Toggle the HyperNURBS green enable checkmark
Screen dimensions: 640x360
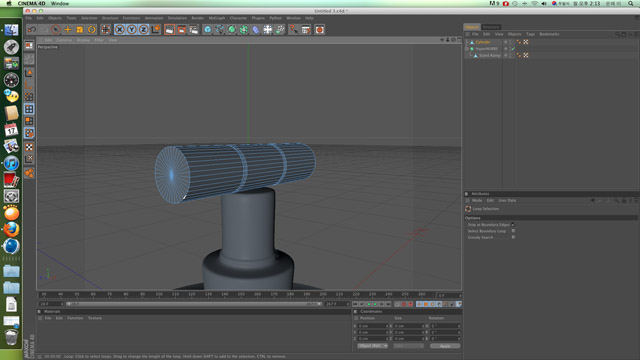[513, 49]
